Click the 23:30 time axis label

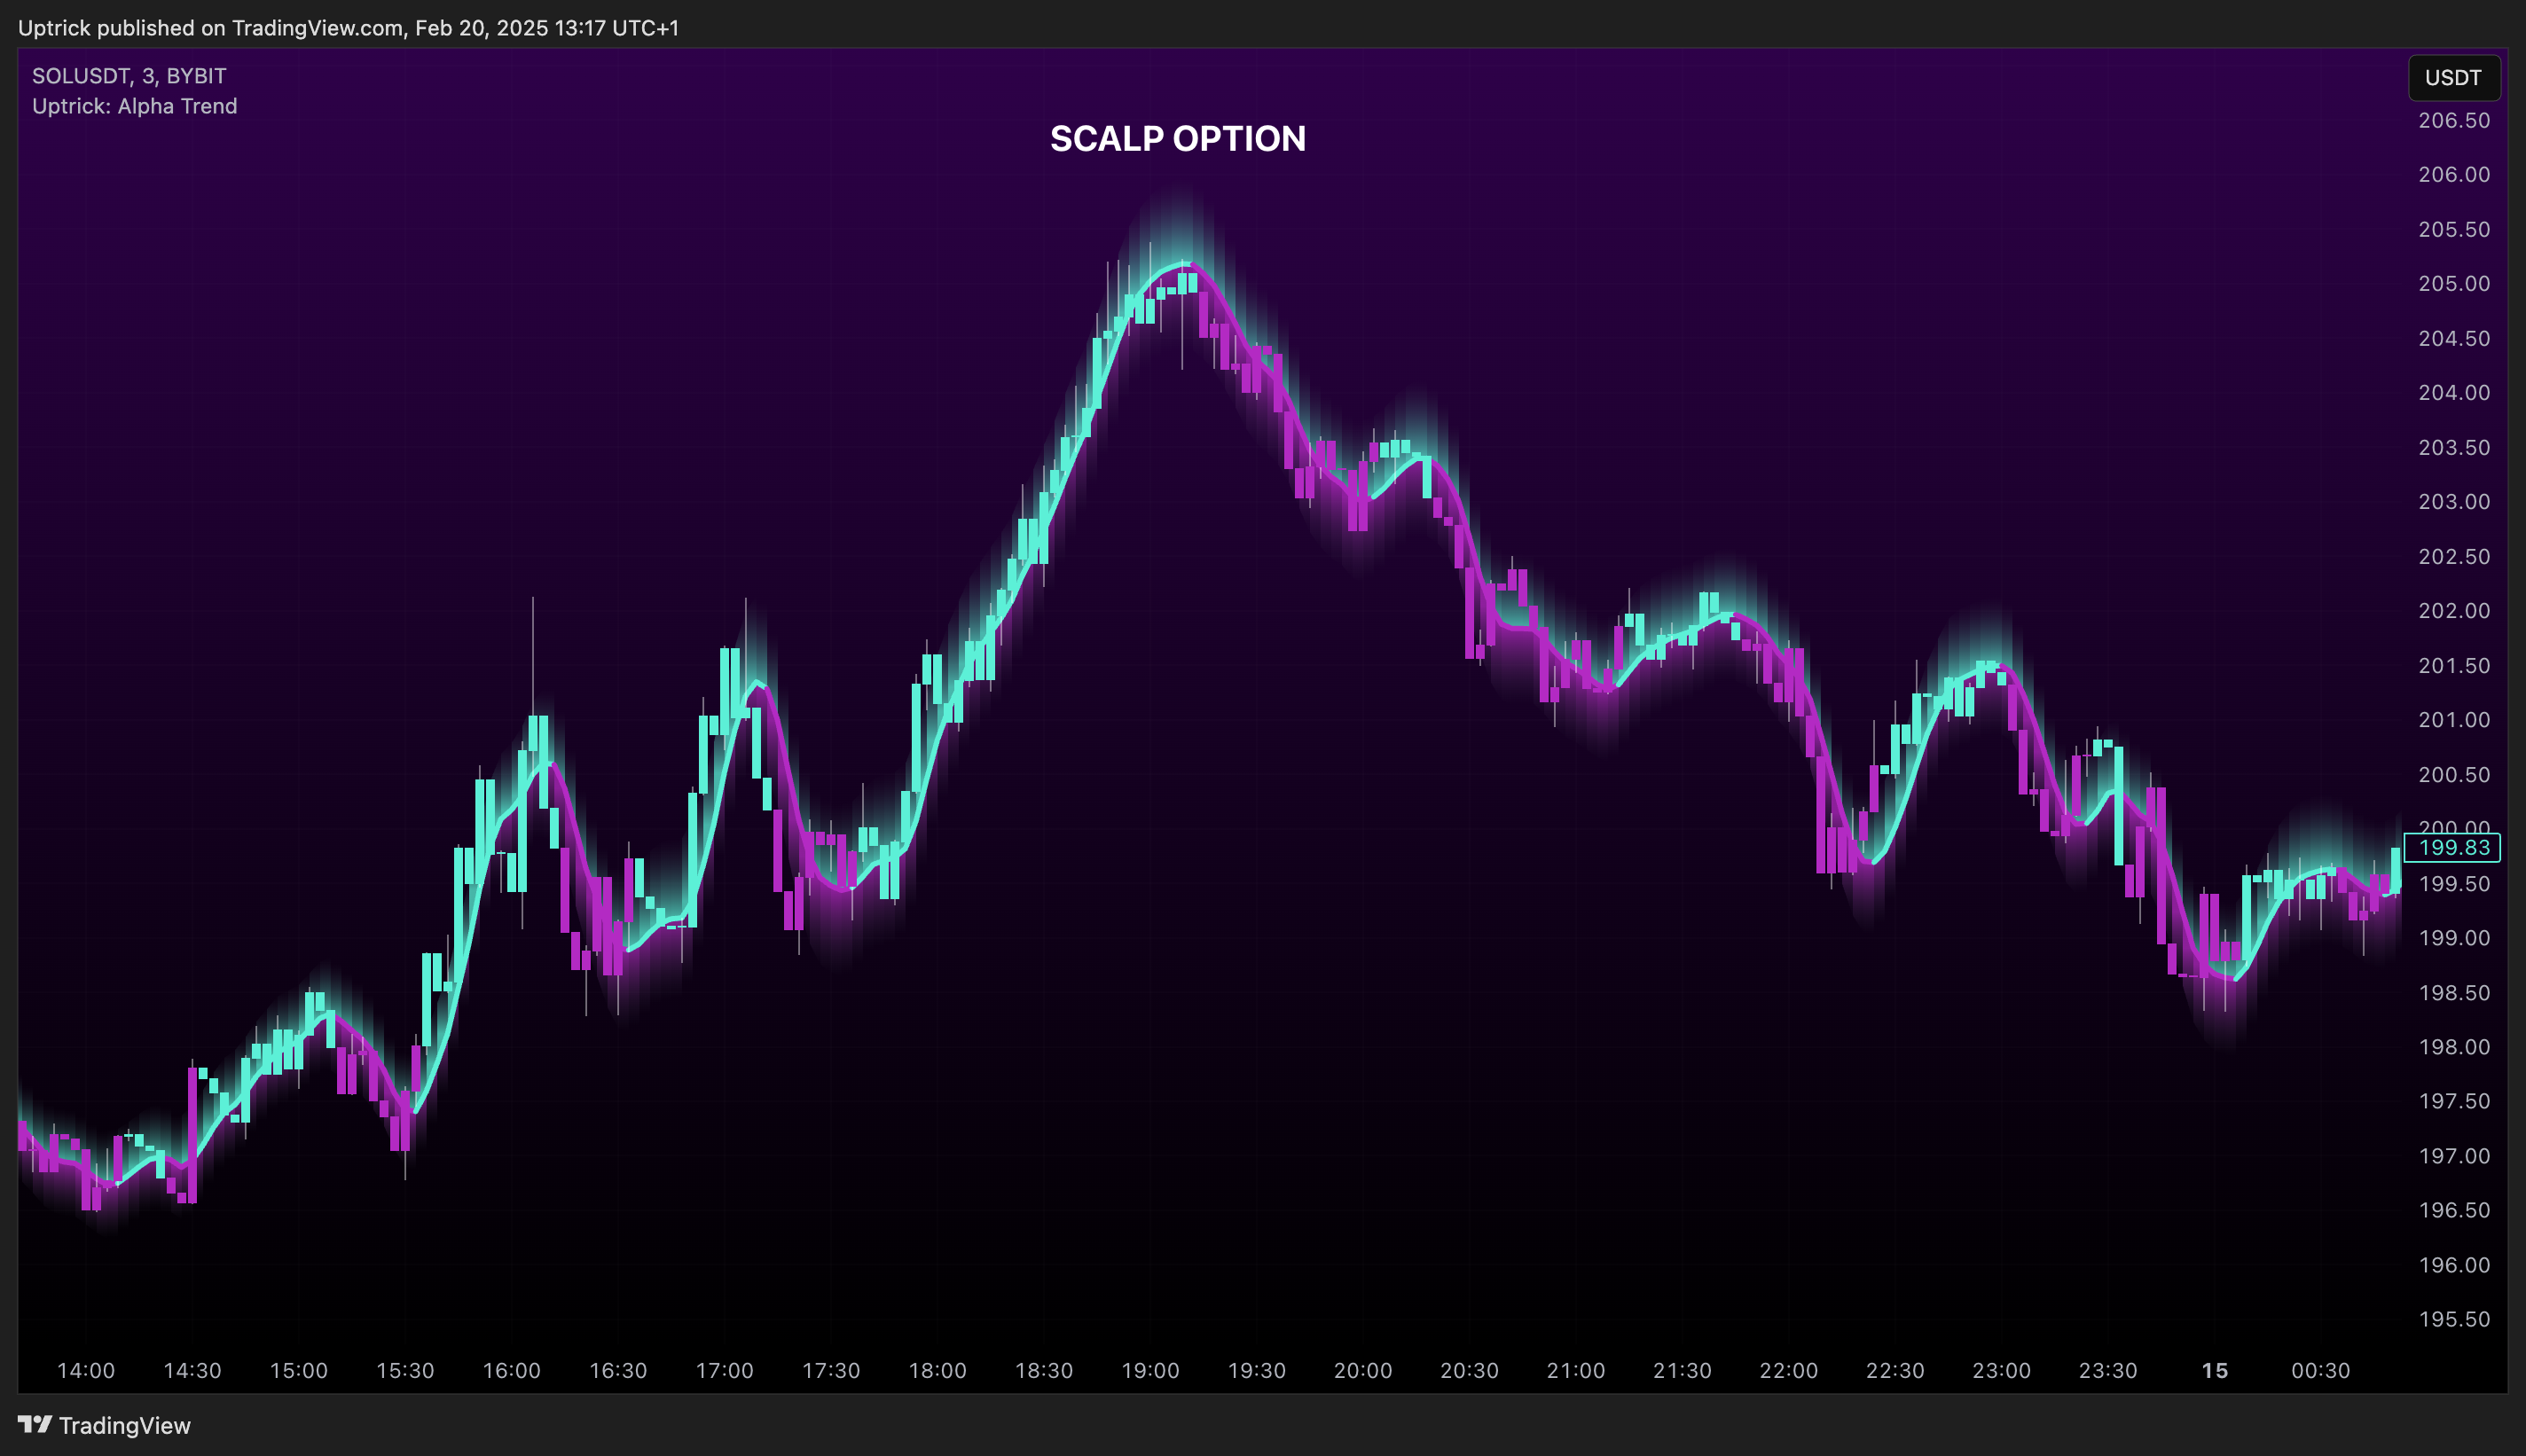[x=2108, y=1371]
